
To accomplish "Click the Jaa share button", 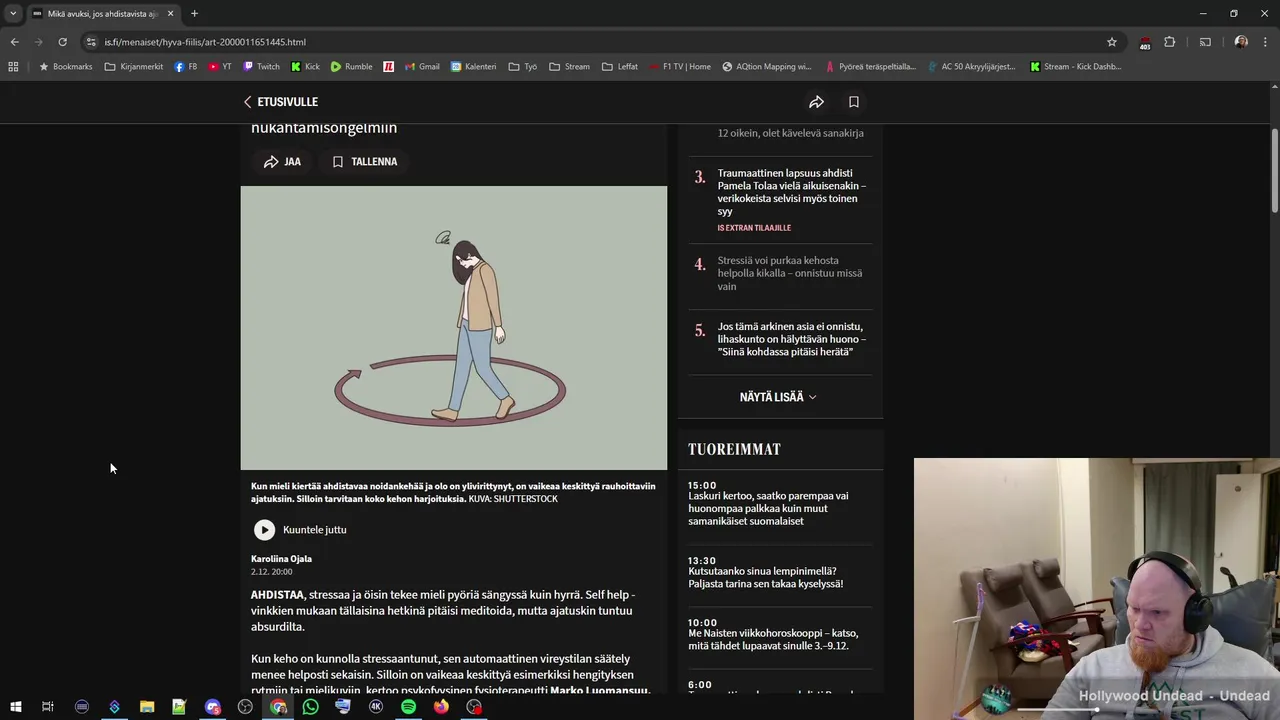I will (x=282, y=162).
